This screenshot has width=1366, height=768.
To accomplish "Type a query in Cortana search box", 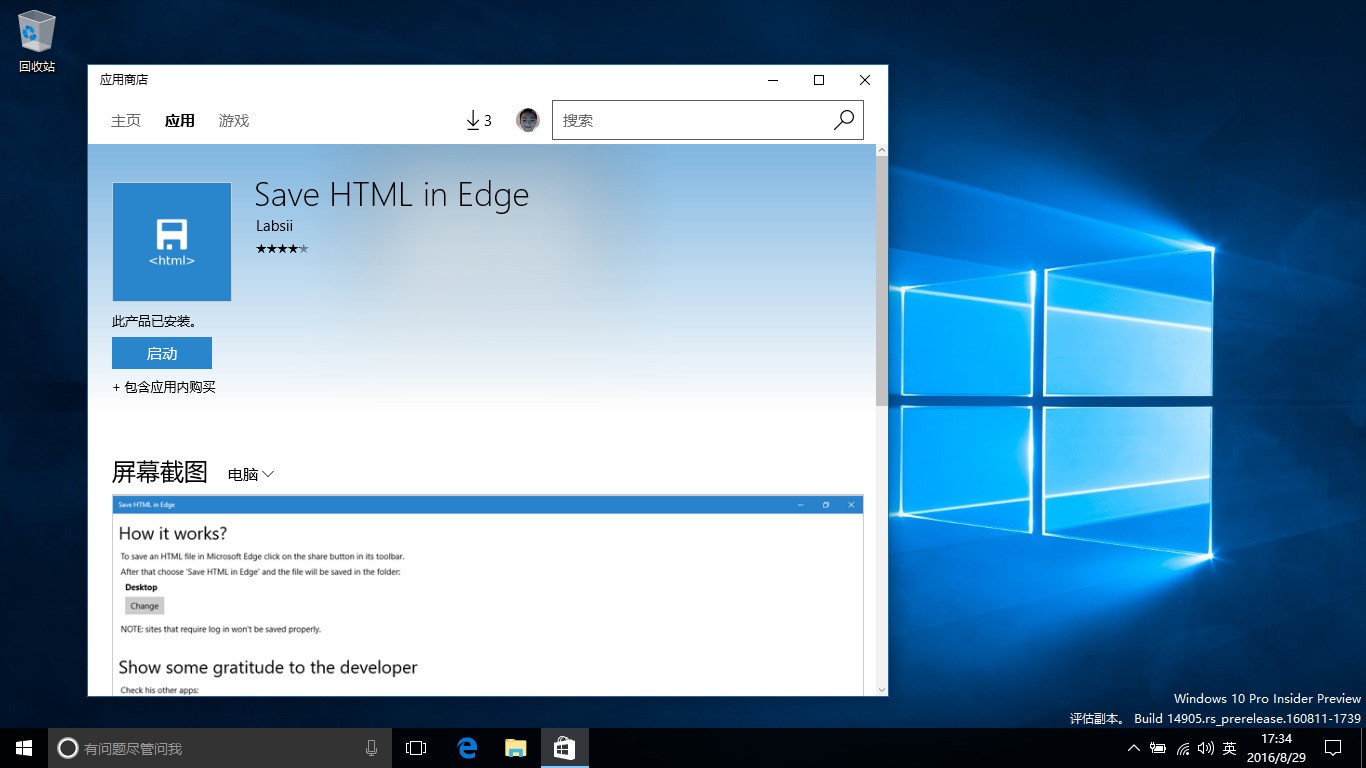I will 218,748.
